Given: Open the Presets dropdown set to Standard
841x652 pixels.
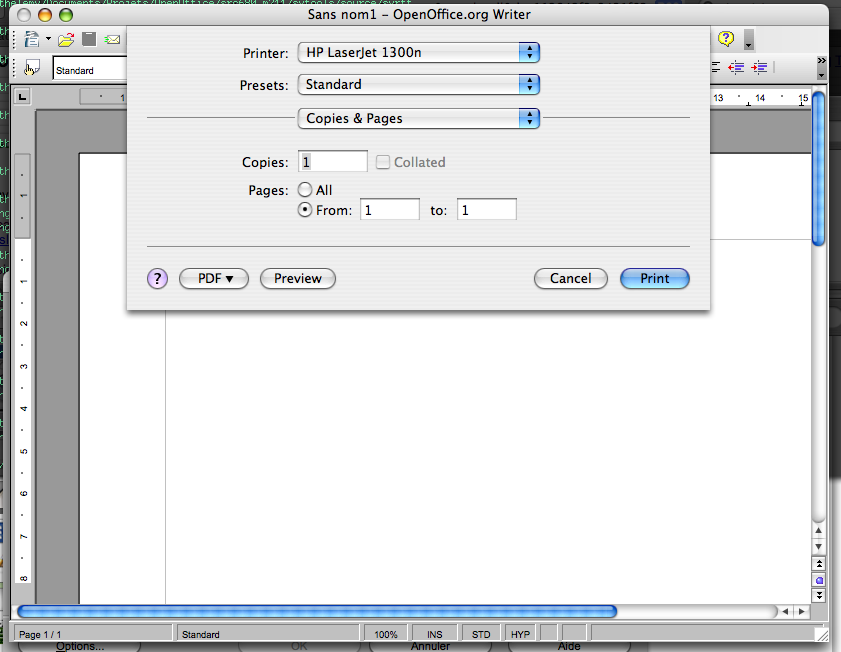Looking at the screenshot, I should click(x=418, y=85).
